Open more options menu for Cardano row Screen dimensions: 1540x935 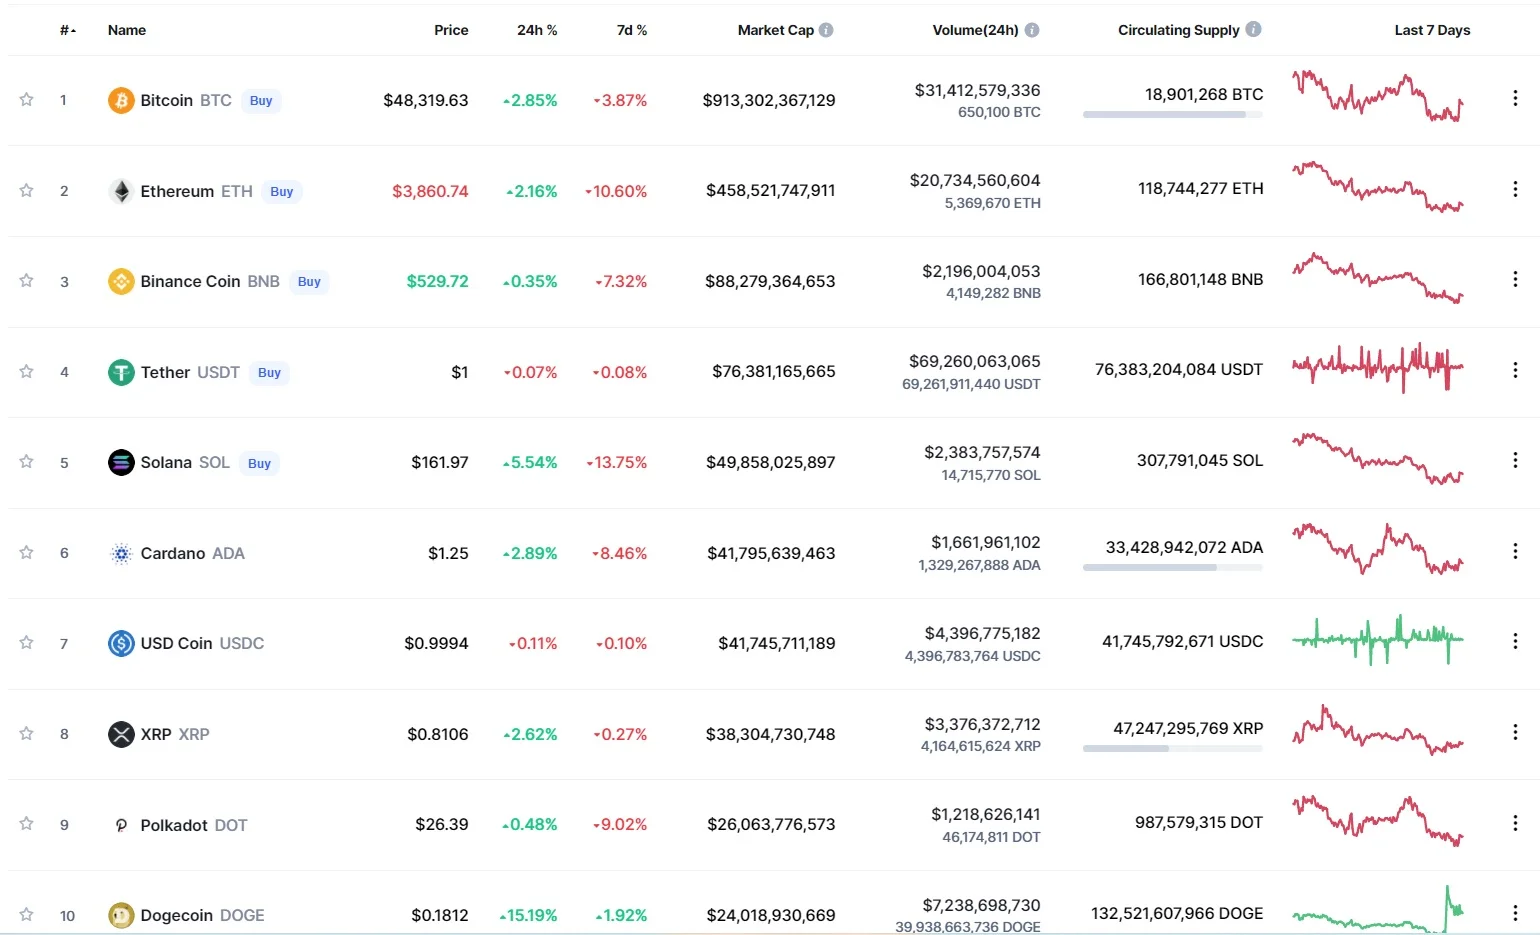click(x=1515, y=551)
